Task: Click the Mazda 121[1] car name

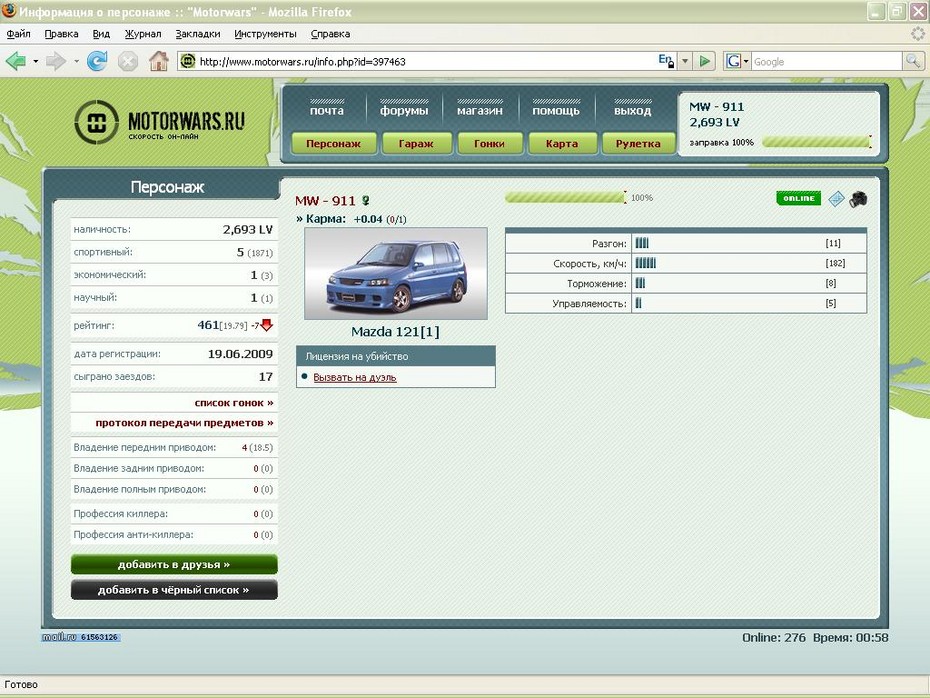Action: pyautogui.click(x=395, y=332)
